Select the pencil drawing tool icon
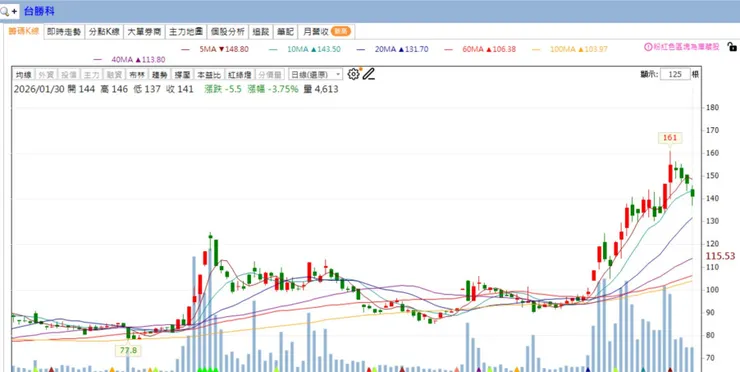 pyautogui.click(x=368, y=74)
